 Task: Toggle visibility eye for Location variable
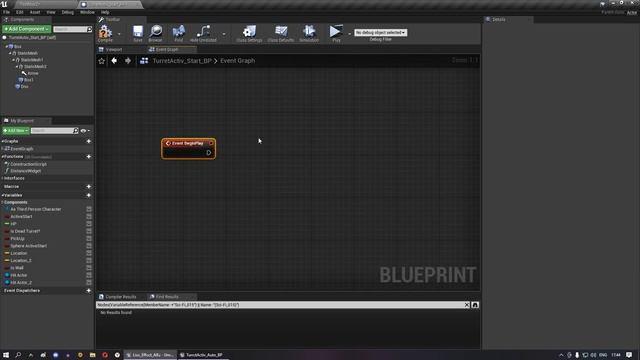click(x=89, y=253)
